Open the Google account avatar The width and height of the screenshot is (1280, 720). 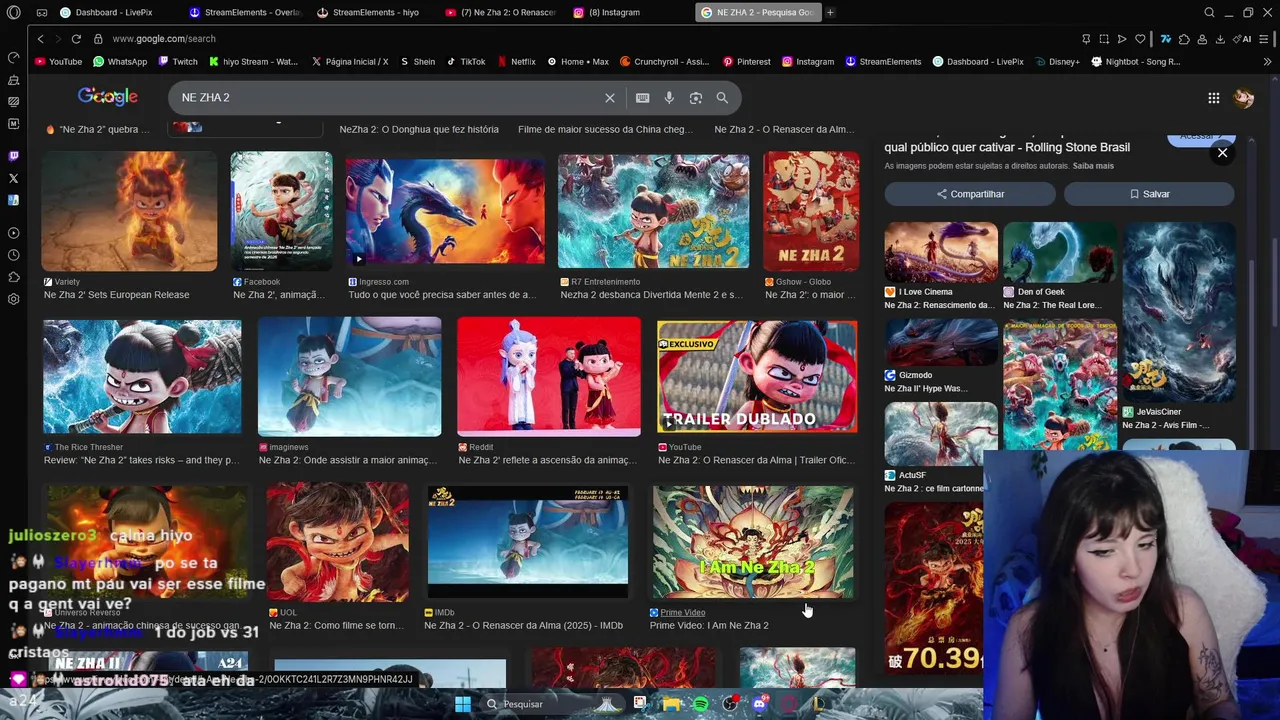click(x=1244, y=98)
